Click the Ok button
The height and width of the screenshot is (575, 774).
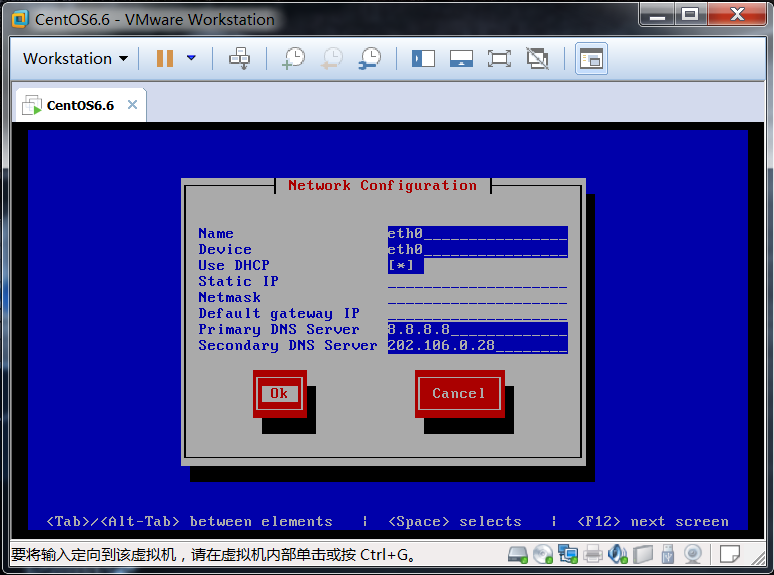279,393
